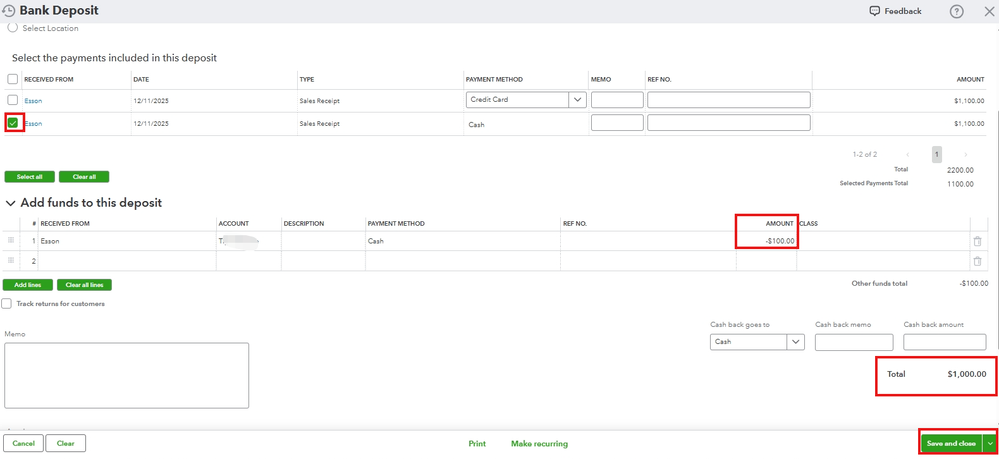Click inside the Memo text area

coord(126,375)
